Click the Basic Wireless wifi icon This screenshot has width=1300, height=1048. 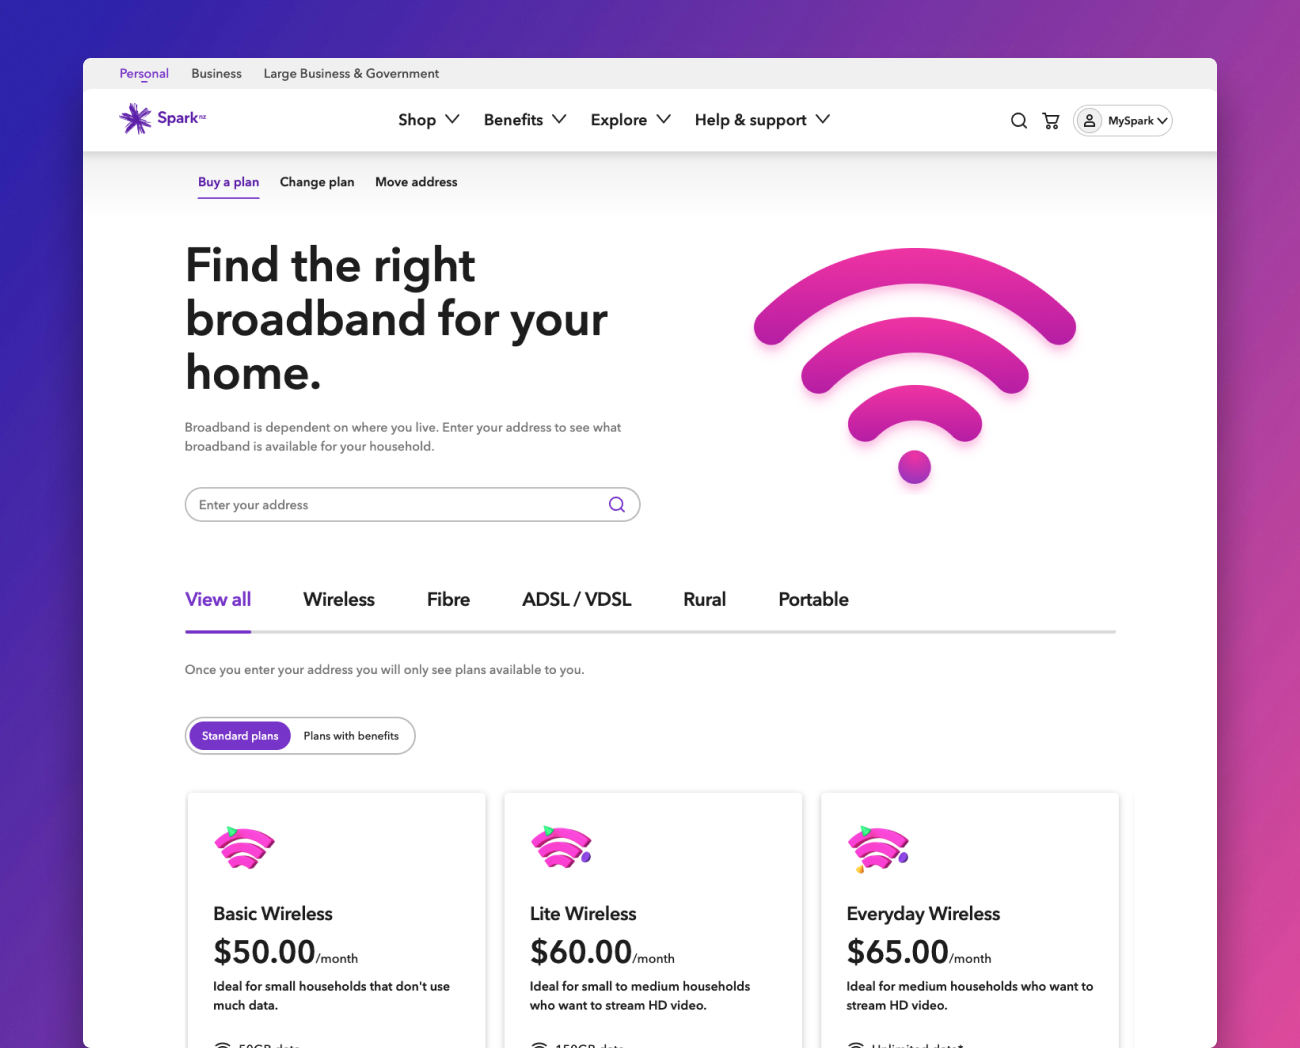pos(244,847)
